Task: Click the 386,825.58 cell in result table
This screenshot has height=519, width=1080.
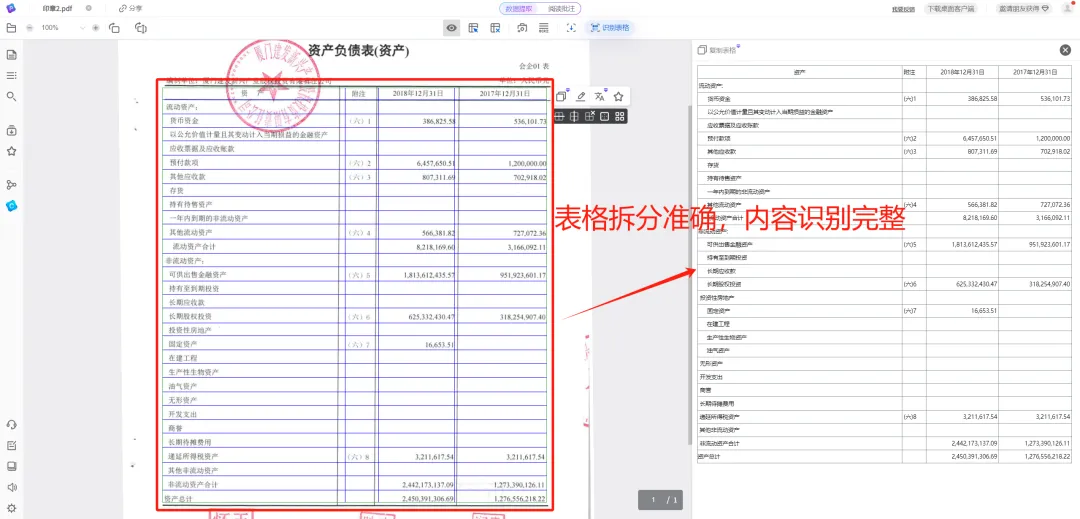Action: [963, 98]
